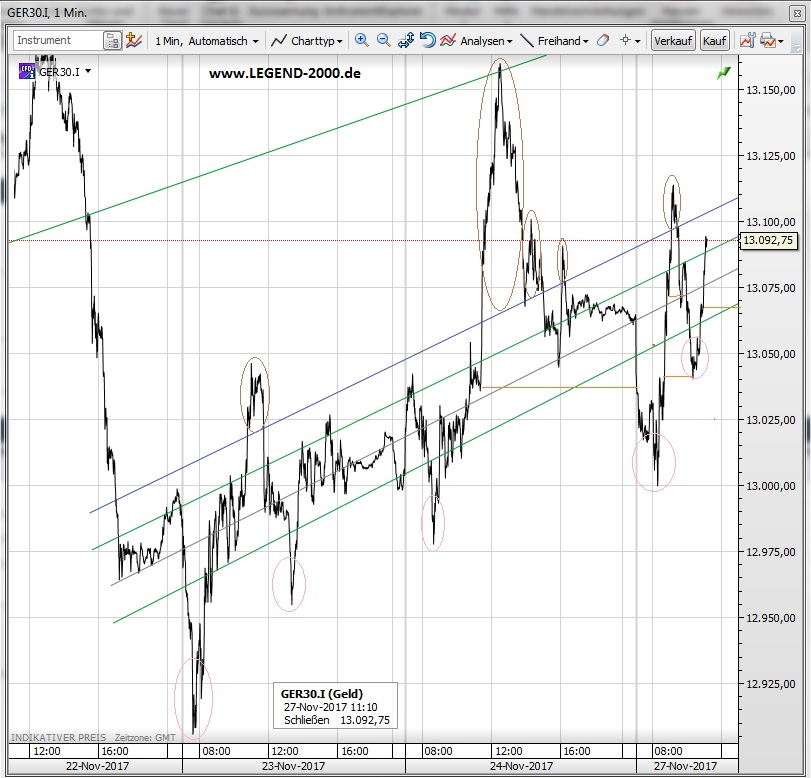The height and width of the screenshot is (778, 811).
Task: Click the 12.925,00 price axis label
Action: [x=770, y=684]
